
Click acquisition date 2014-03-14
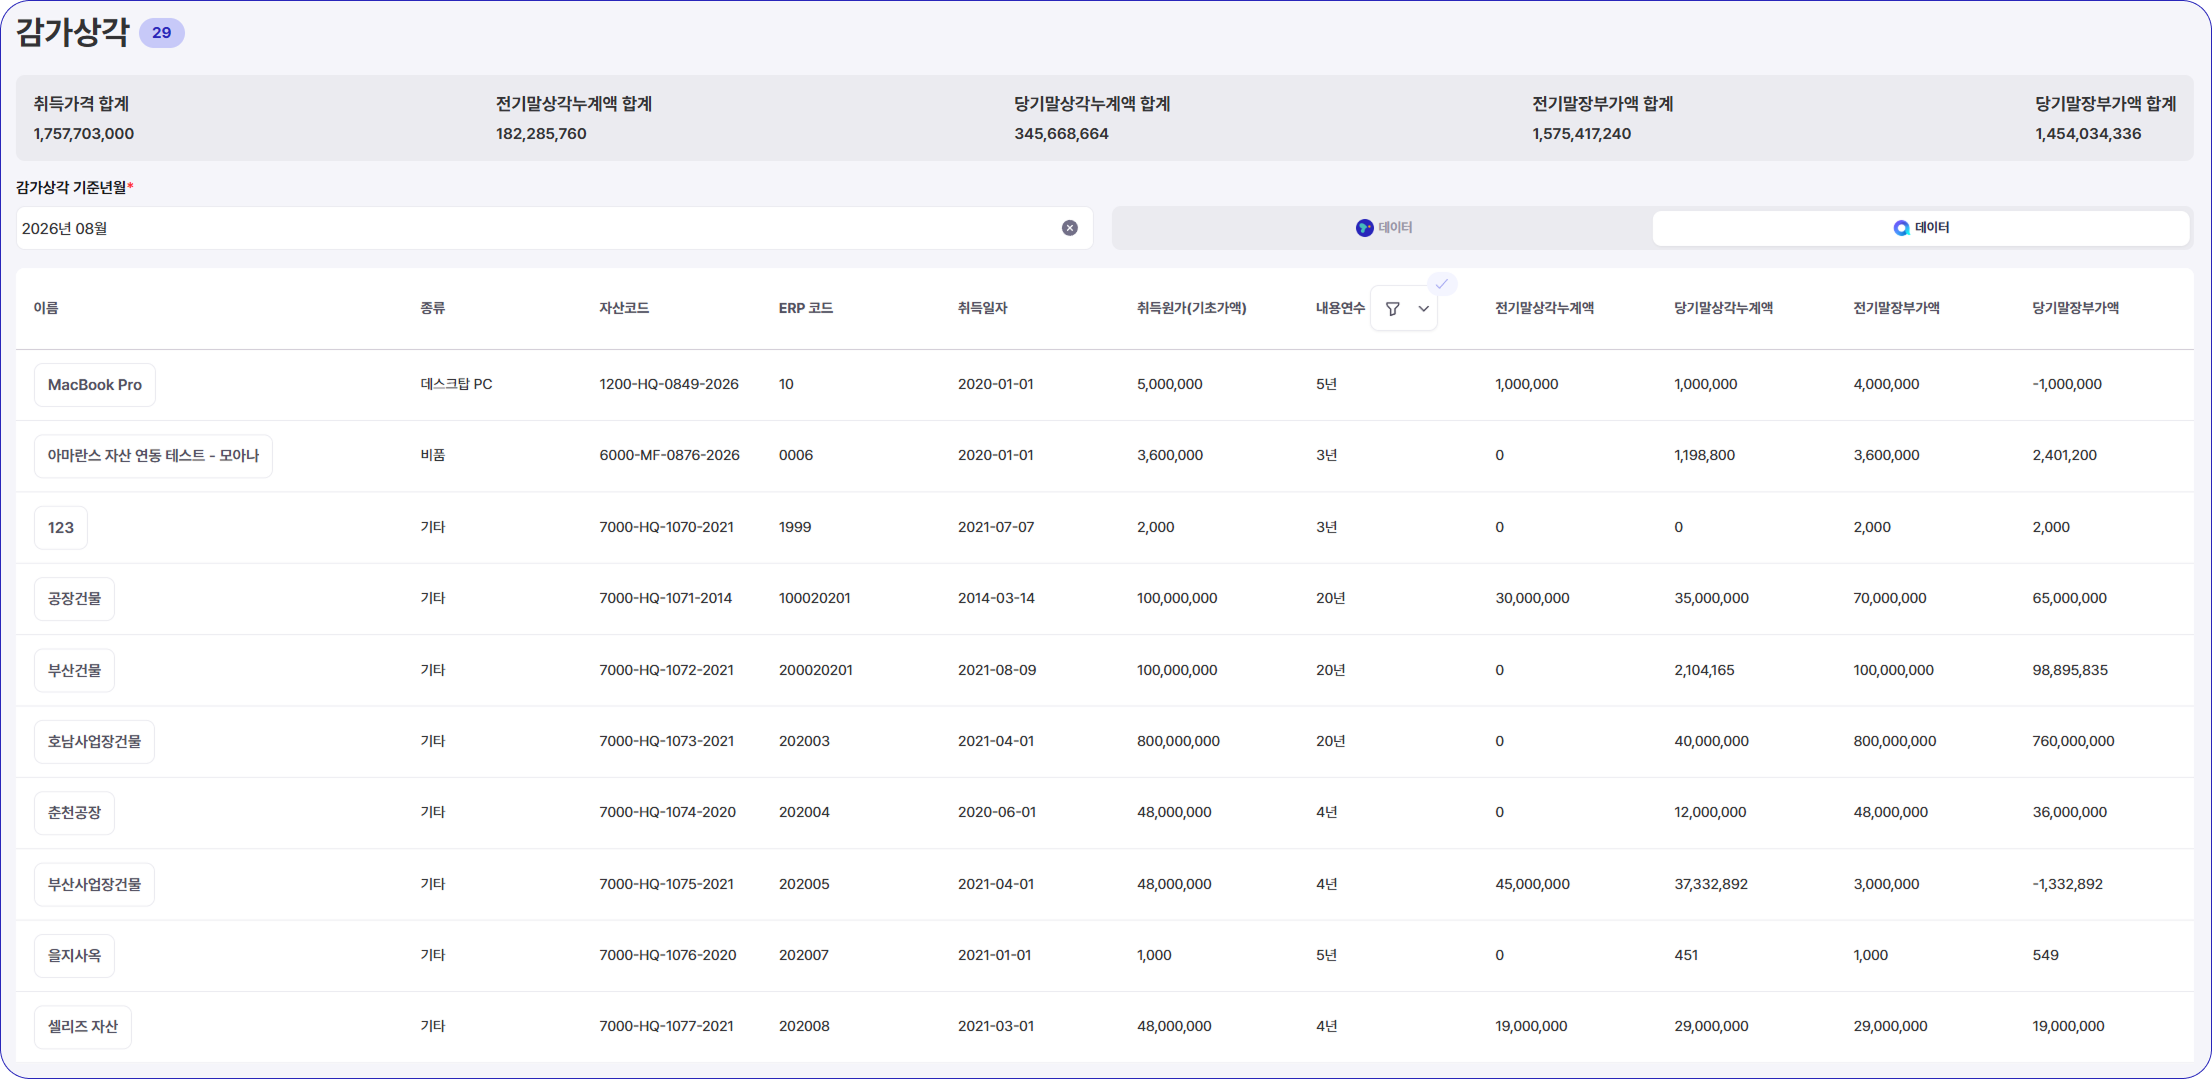click(x=996, y=598)
